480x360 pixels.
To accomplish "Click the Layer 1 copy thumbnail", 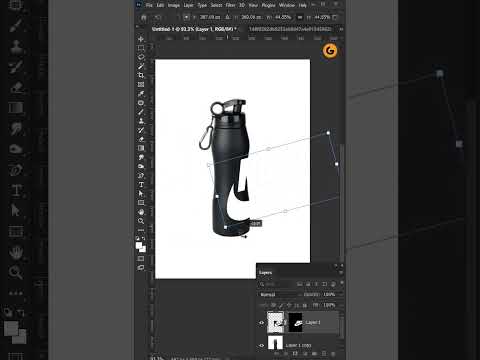I will coord(275,343).
